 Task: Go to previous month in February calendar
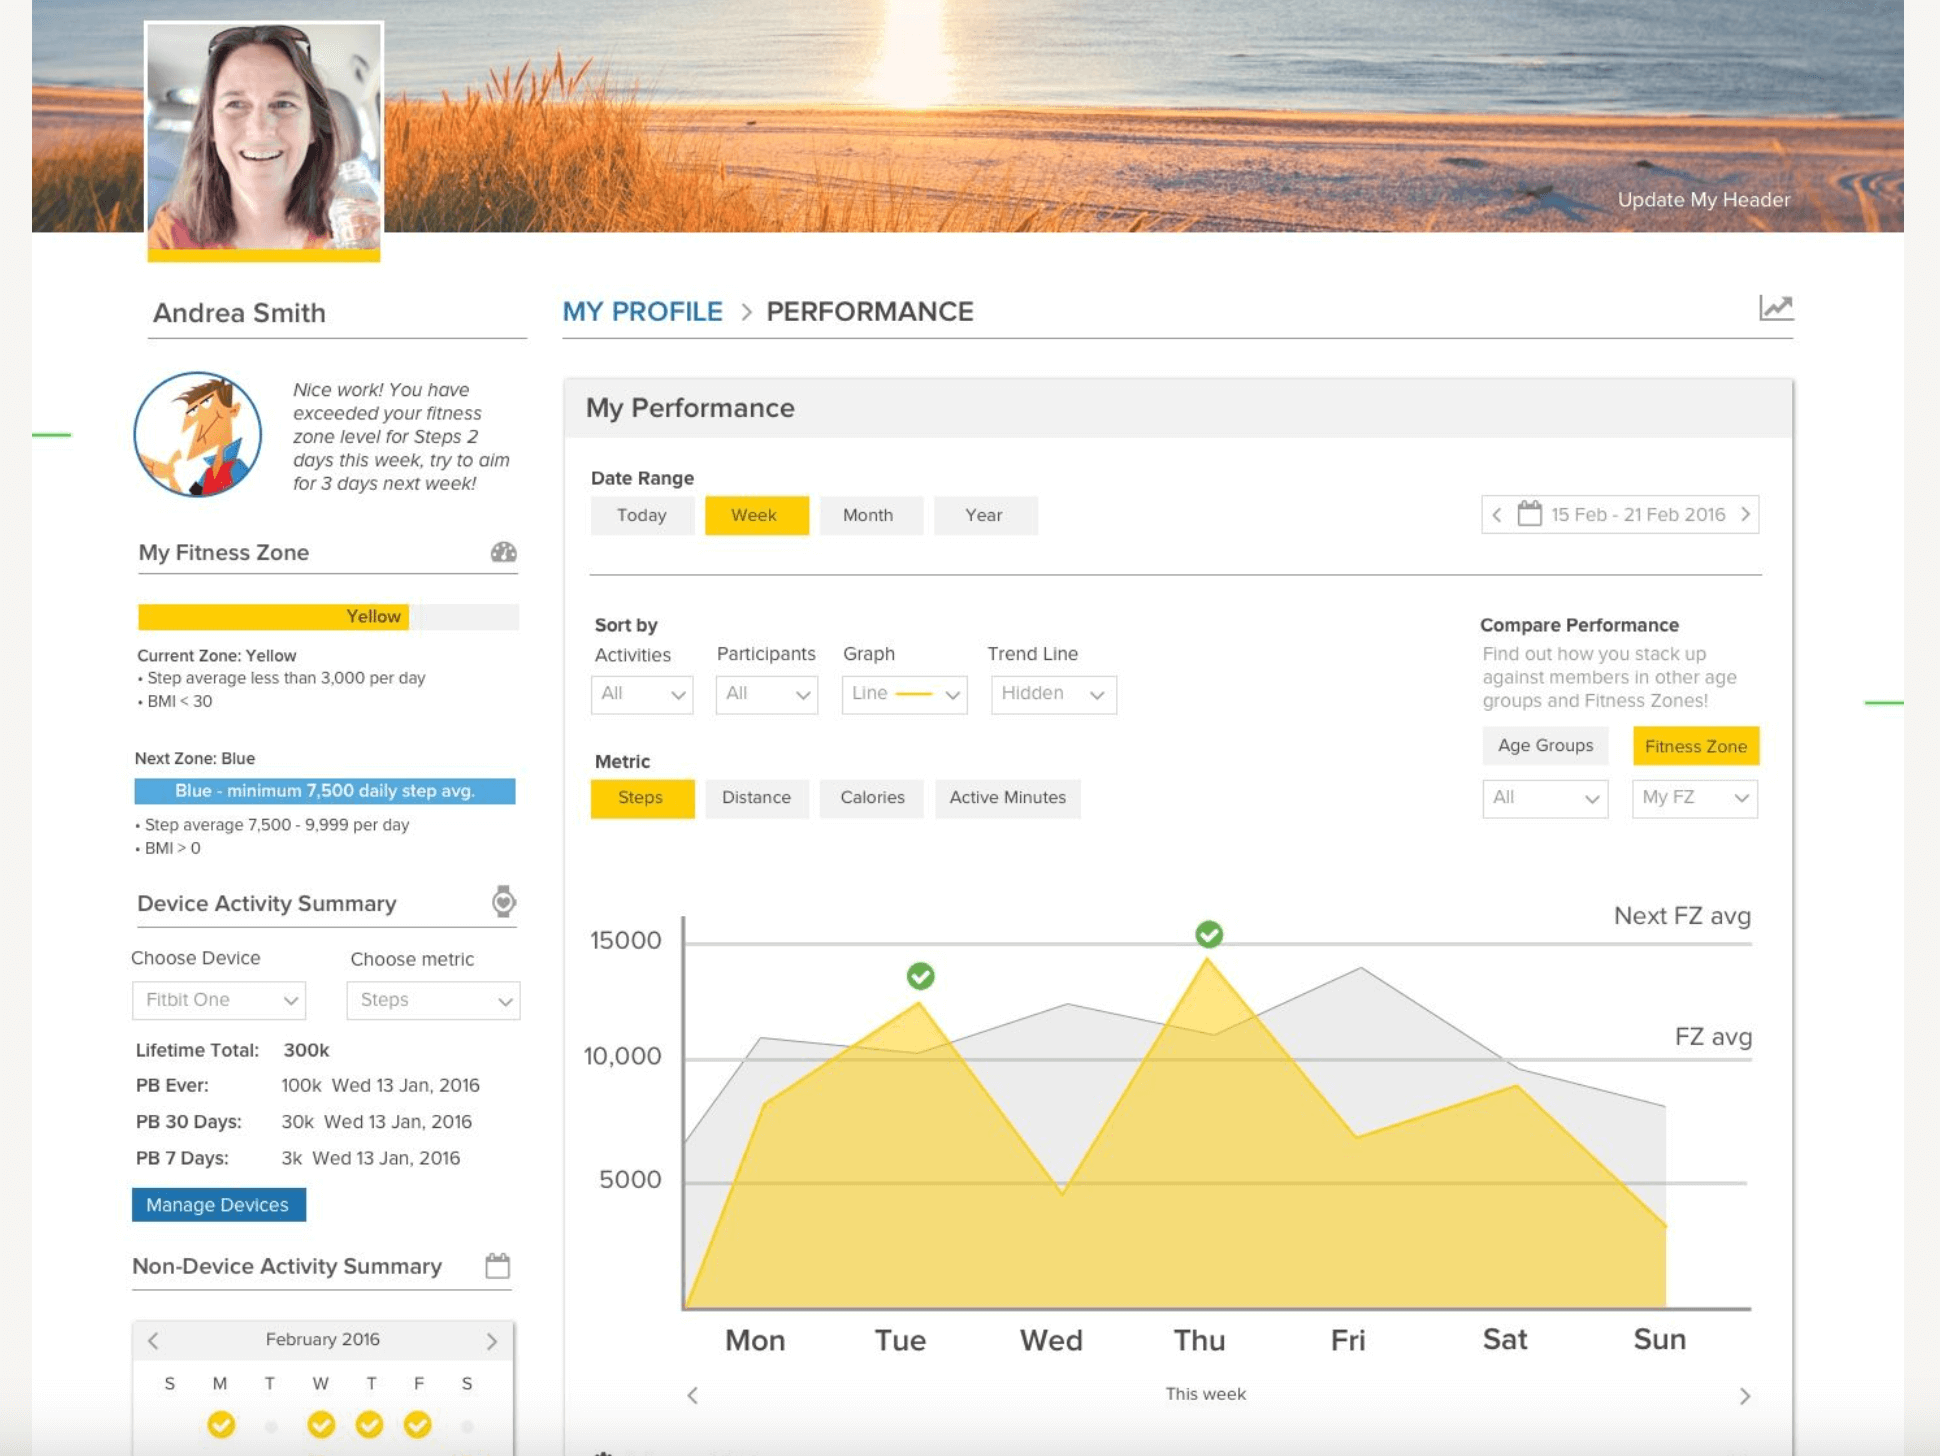153,1340
